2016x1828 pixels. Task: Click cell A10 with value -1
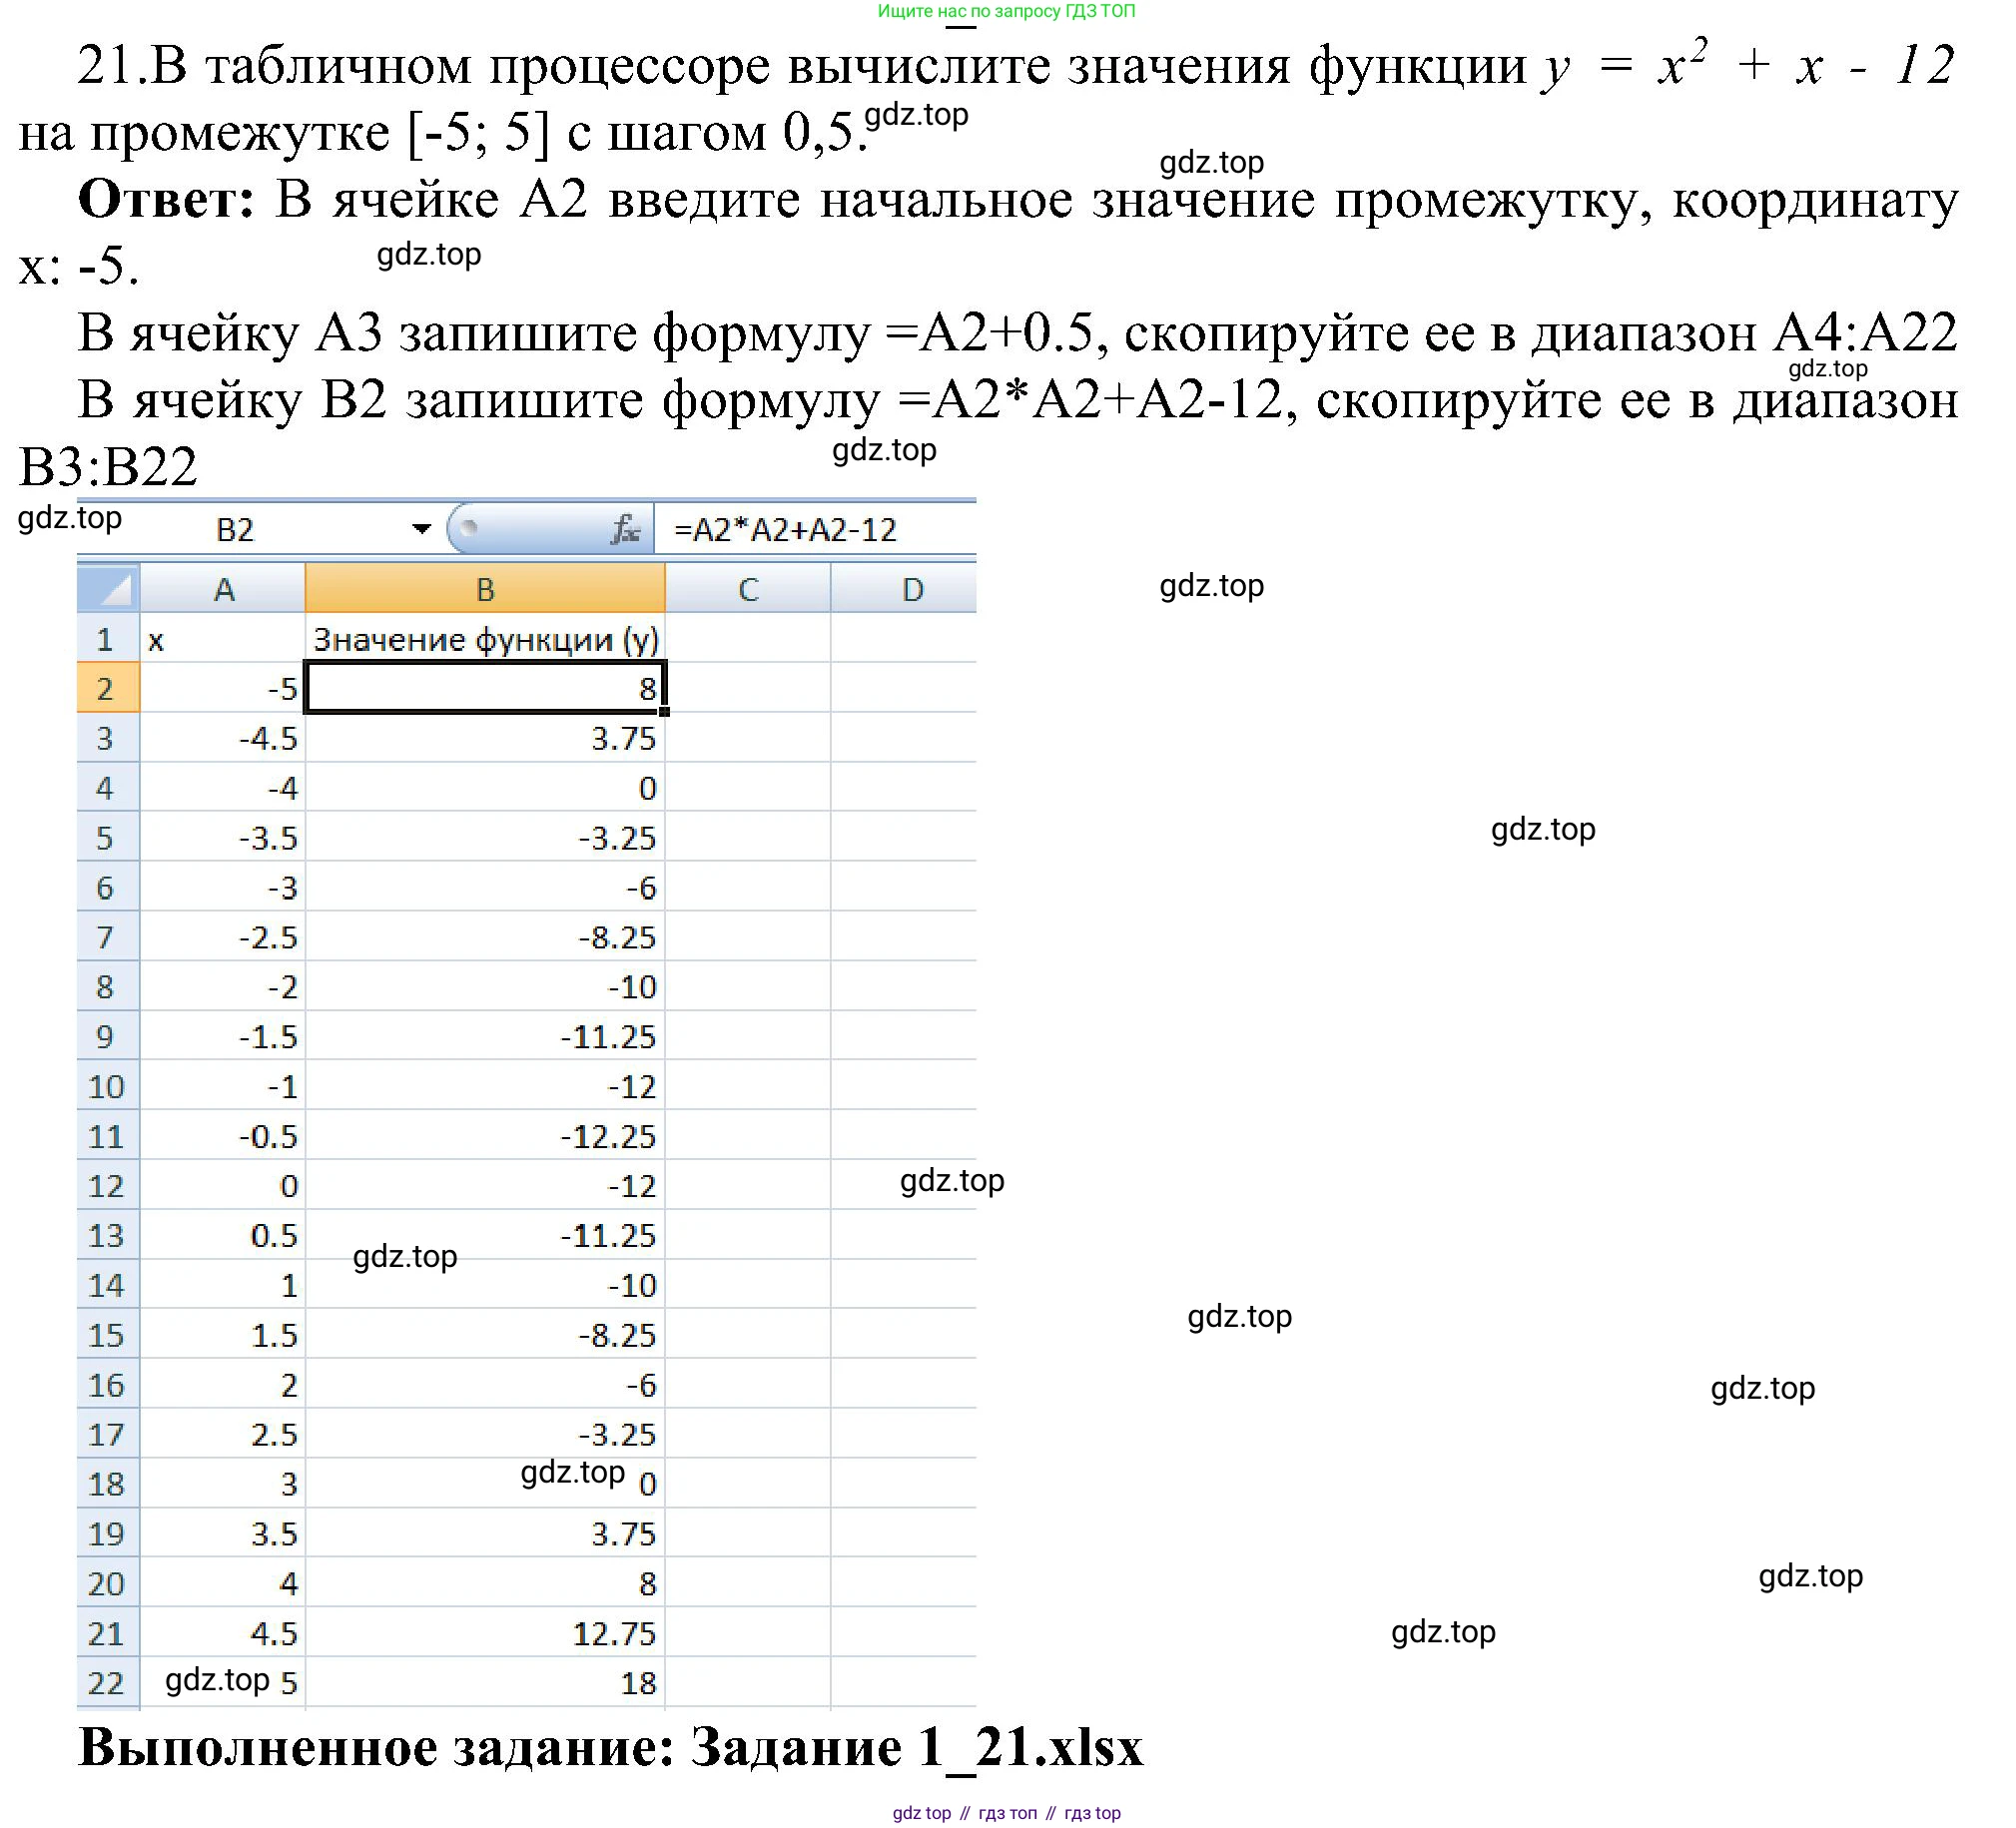223,1086
